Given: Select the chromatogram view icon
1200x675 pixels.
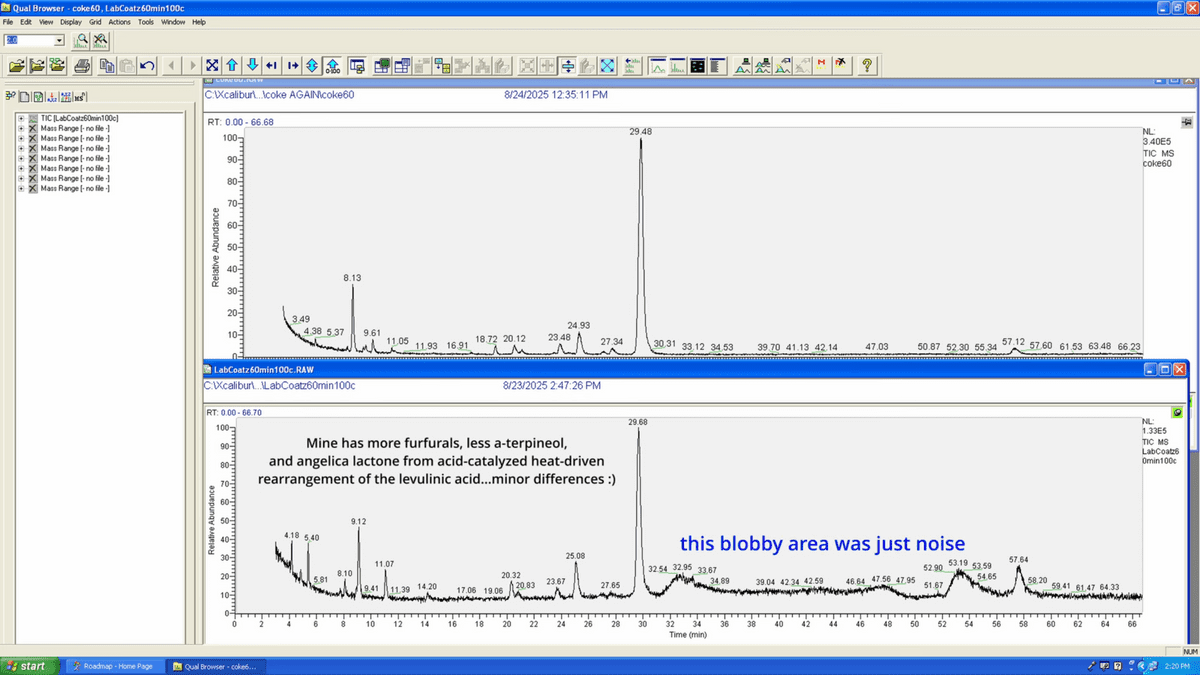Looking at the screenshot, I should pos(657,66).
